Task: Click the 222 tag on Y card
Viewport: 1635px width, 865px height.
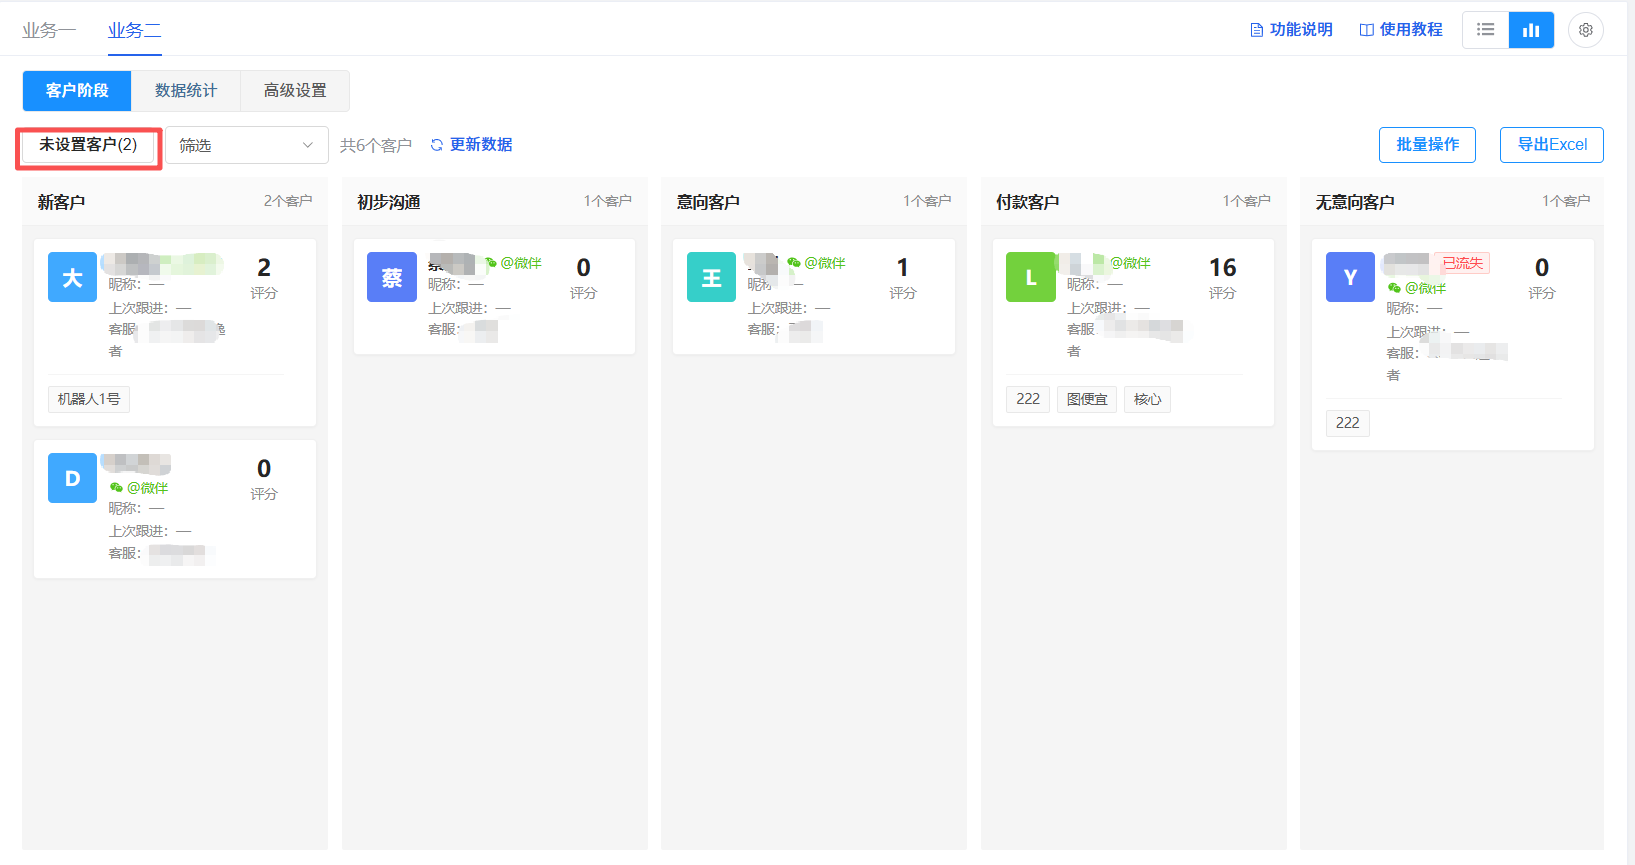Action: pos(1348,423)
